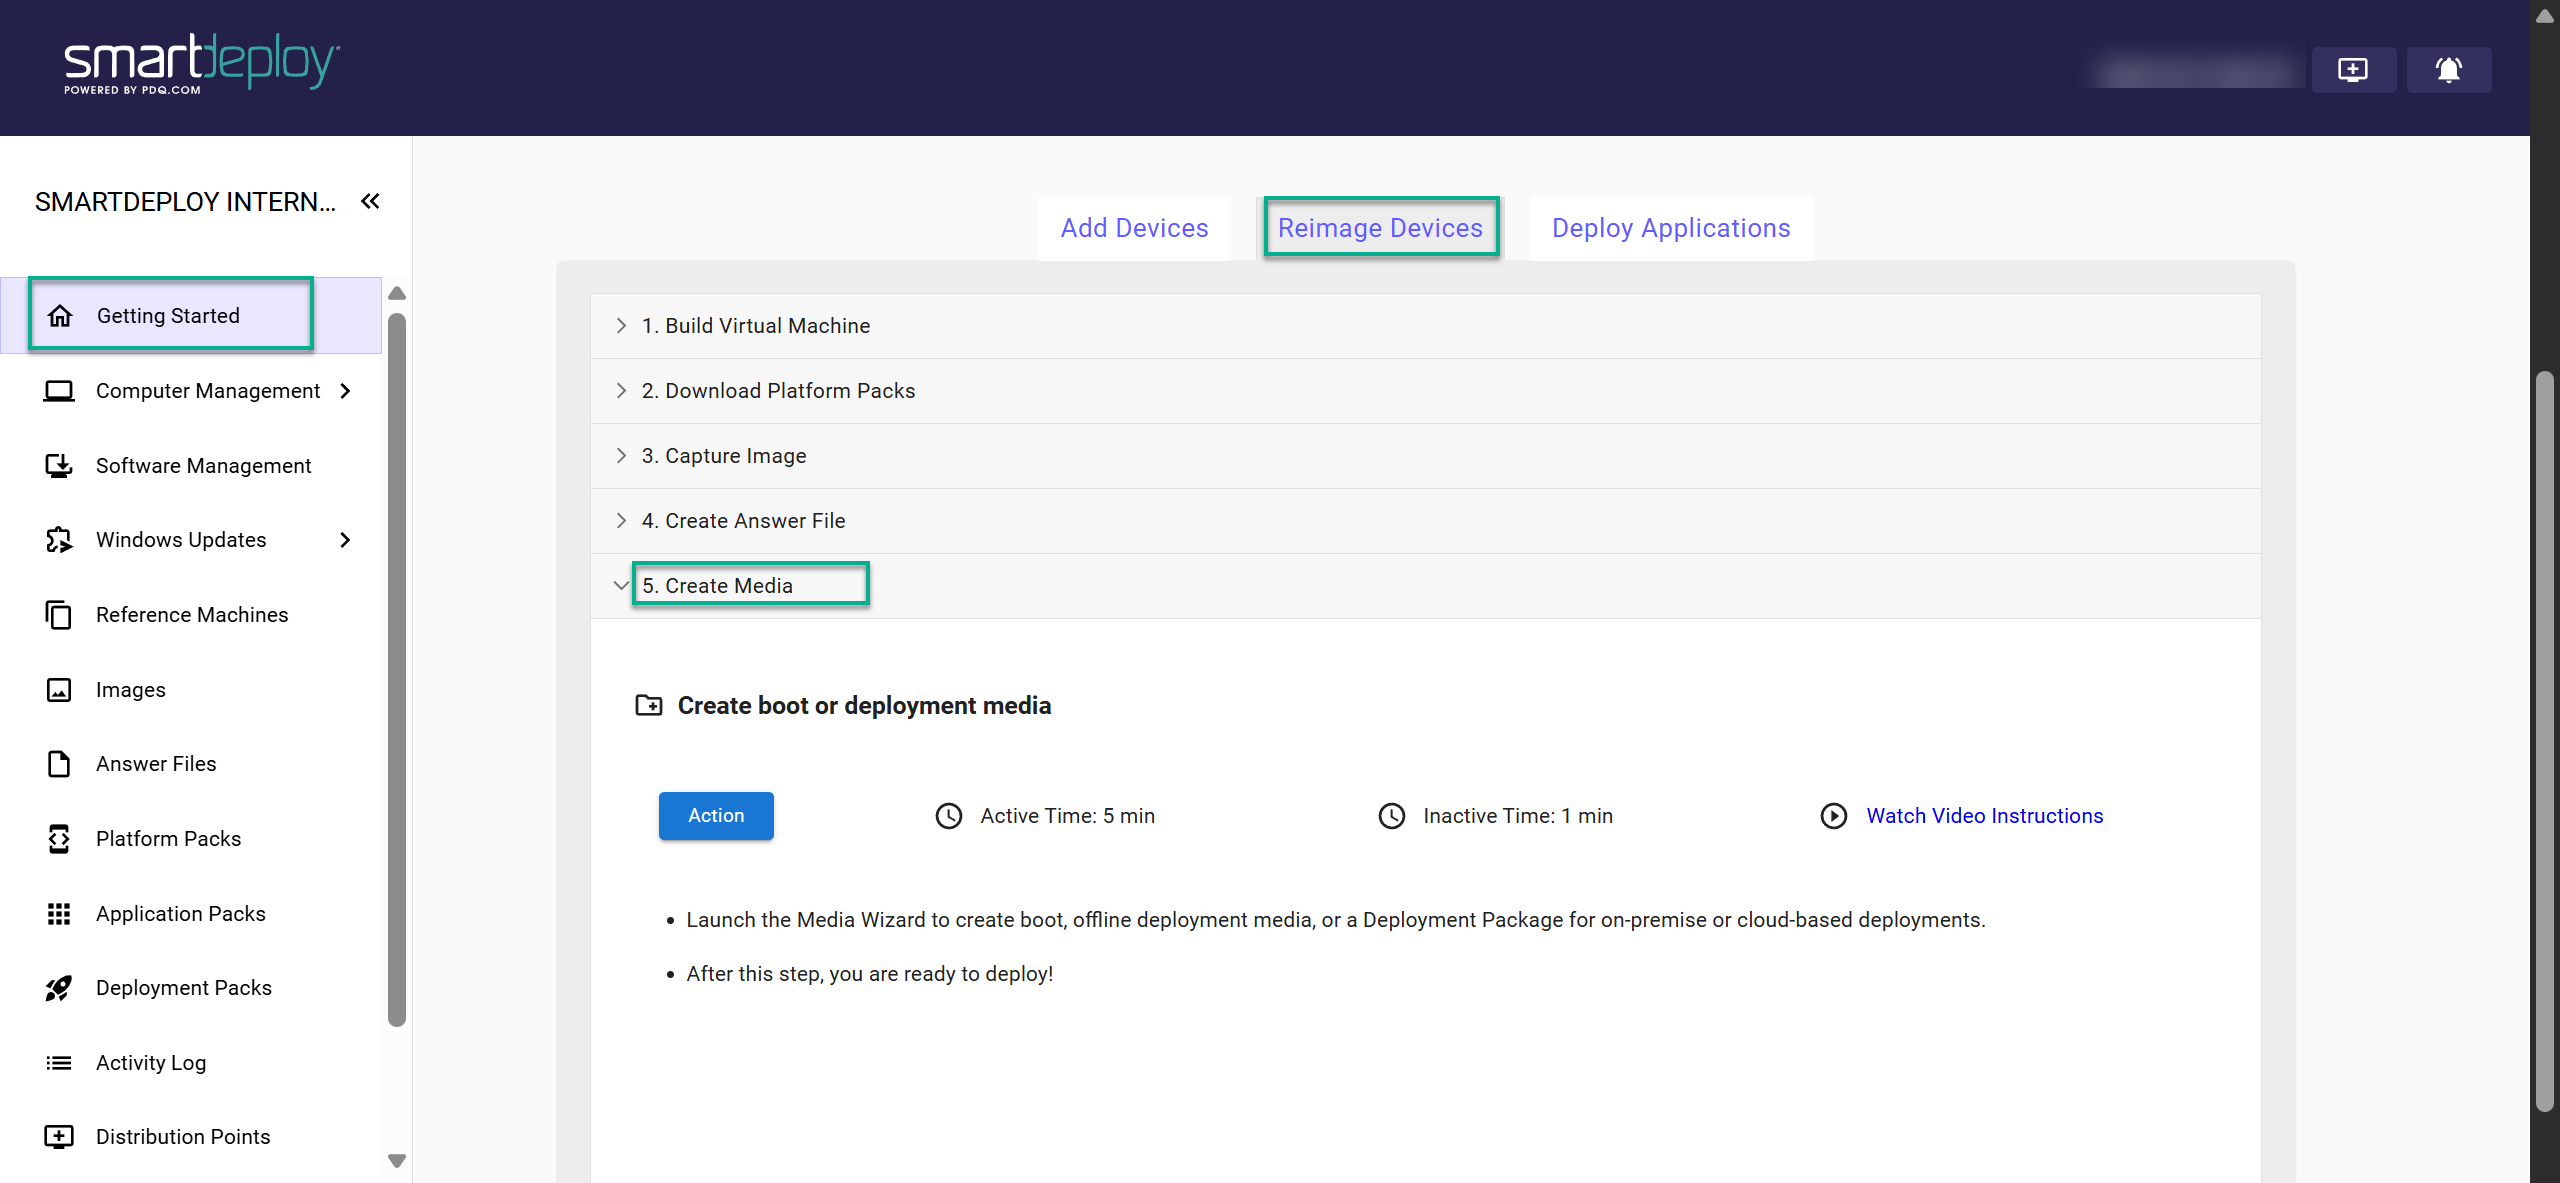
Task: Click the Distribution Points icon
Action: point(59,1137)
